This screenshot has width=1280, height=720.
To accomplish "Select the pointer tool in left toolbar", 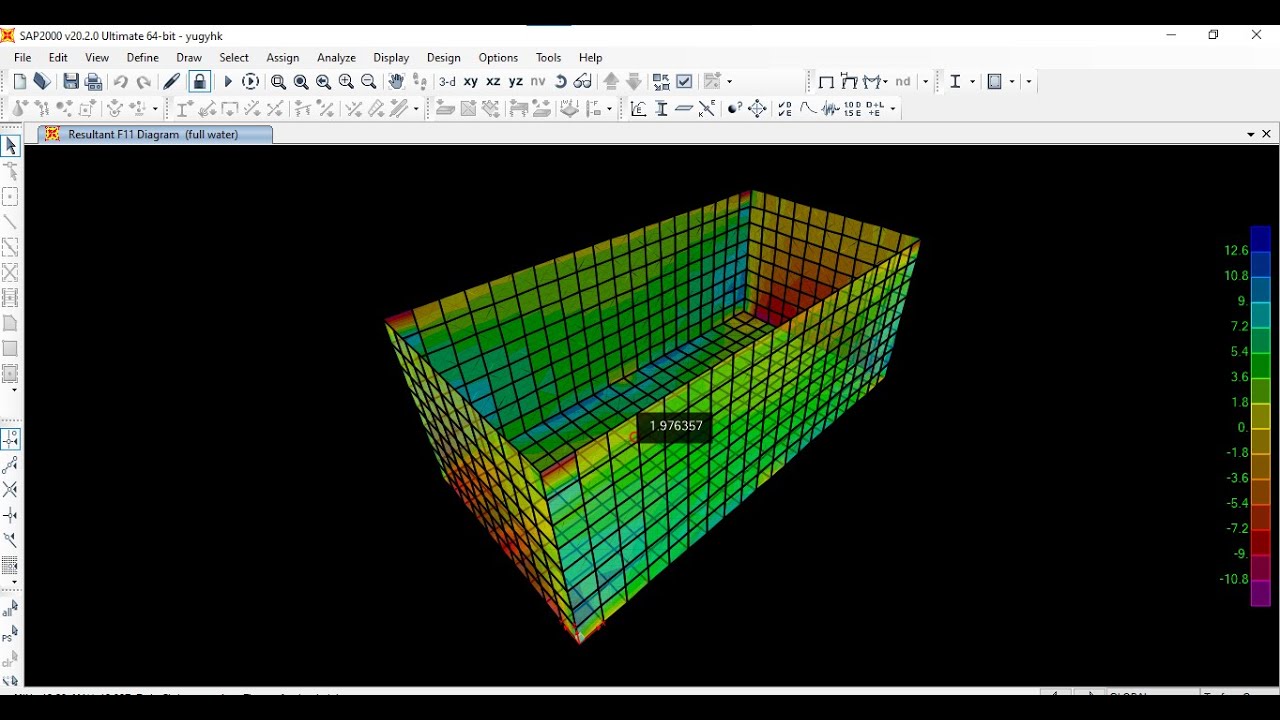I will click(x=11, y=147).
